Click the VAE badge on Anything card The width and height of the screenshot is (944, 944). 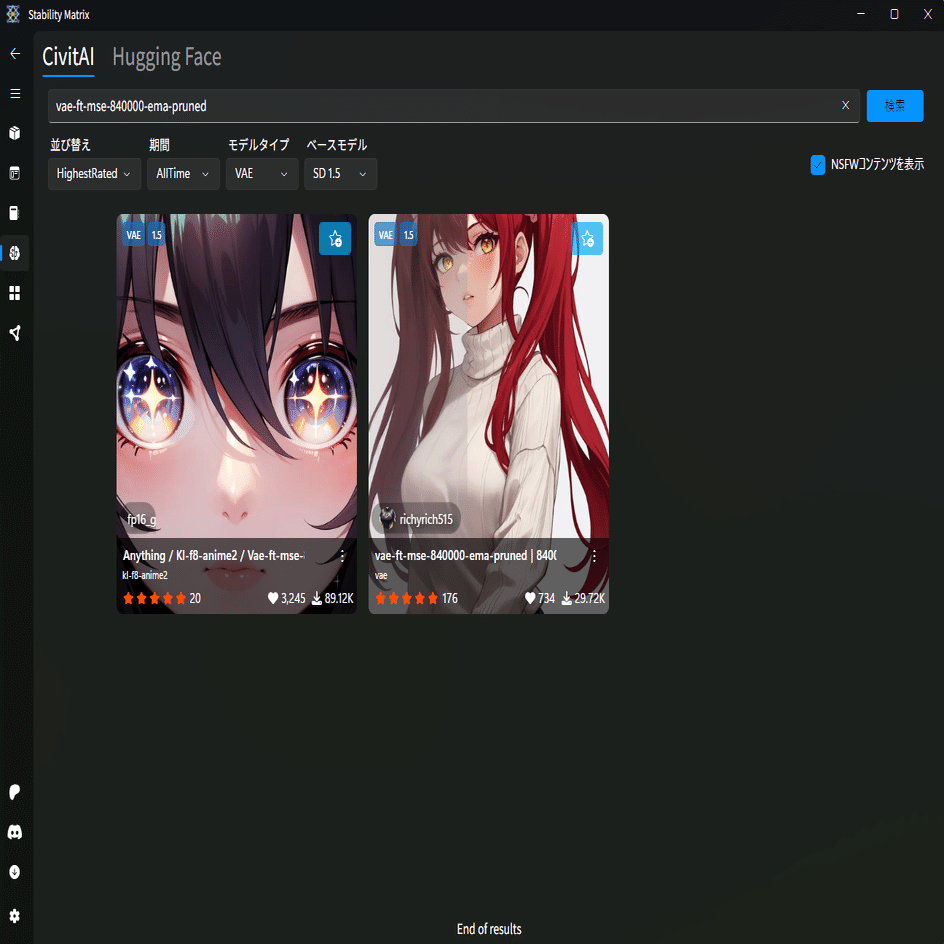click(134, 235)
